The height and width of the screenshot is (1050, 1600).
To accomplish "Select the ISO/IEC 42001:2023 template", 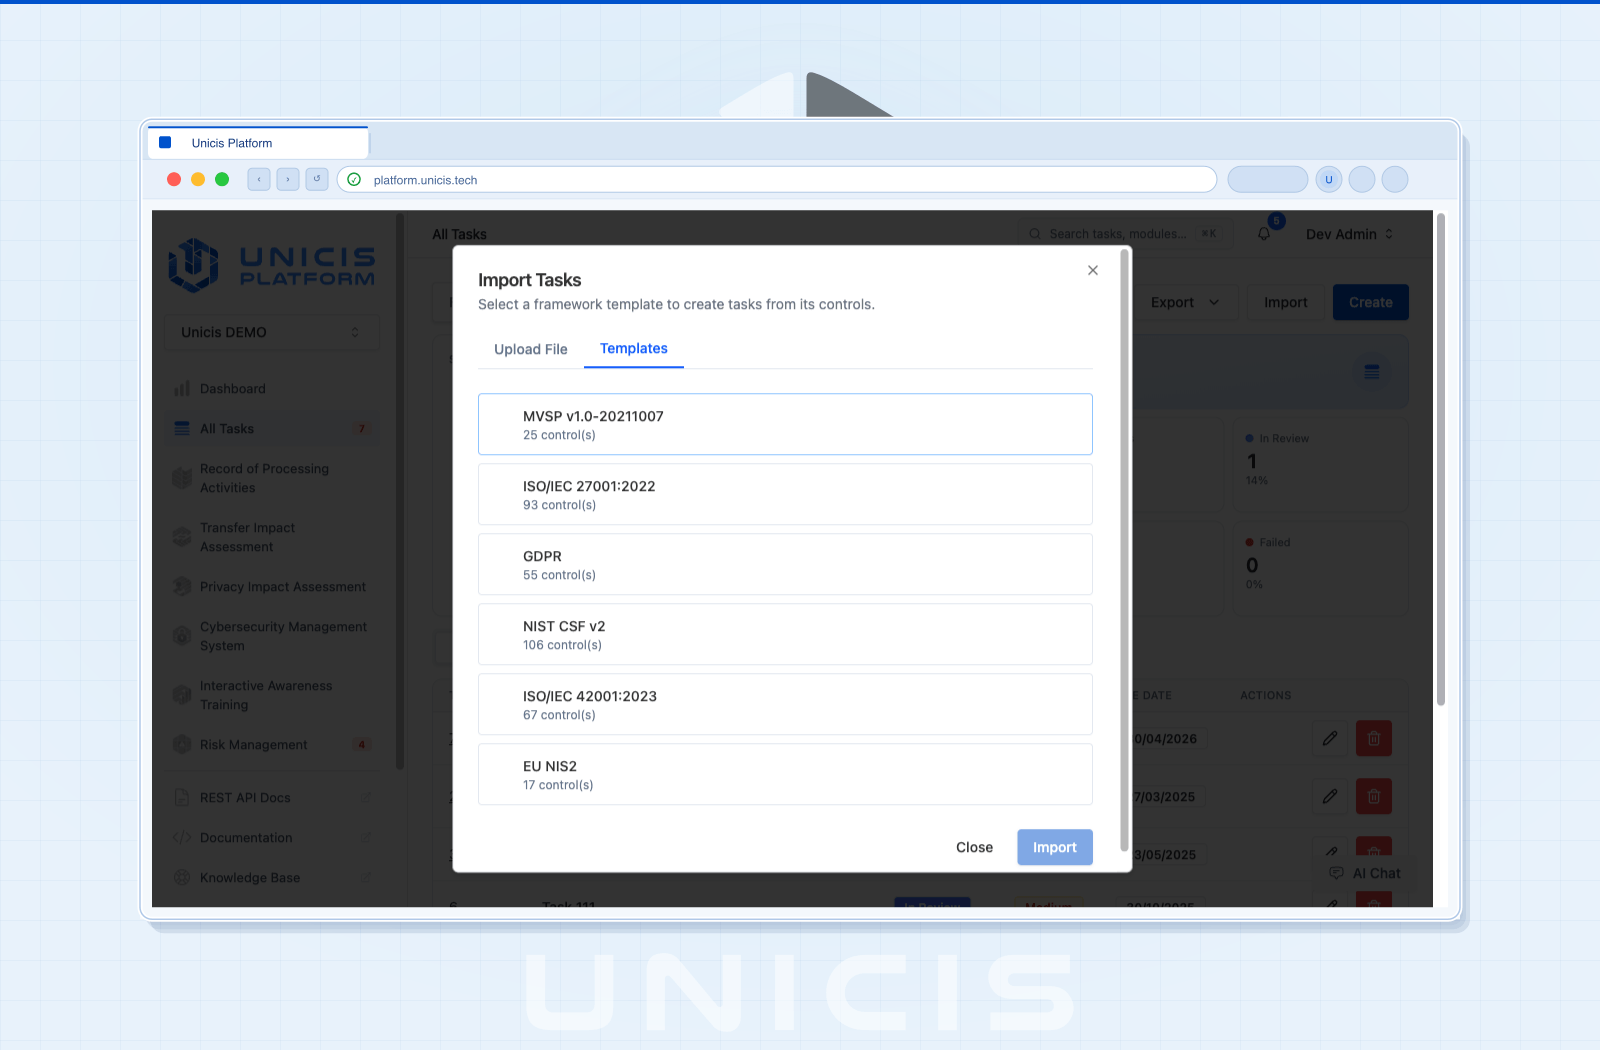I will [x=785, y=704].
